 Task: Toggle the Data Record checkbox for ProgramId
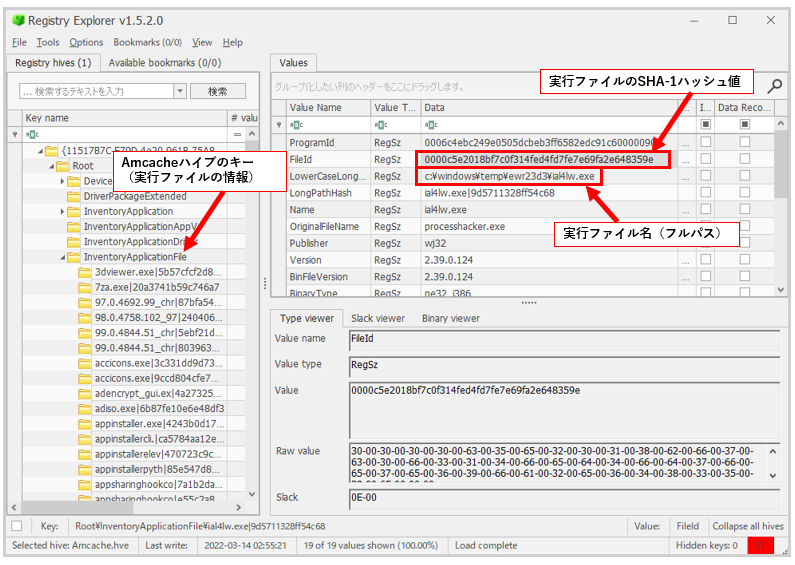point(744,142)
